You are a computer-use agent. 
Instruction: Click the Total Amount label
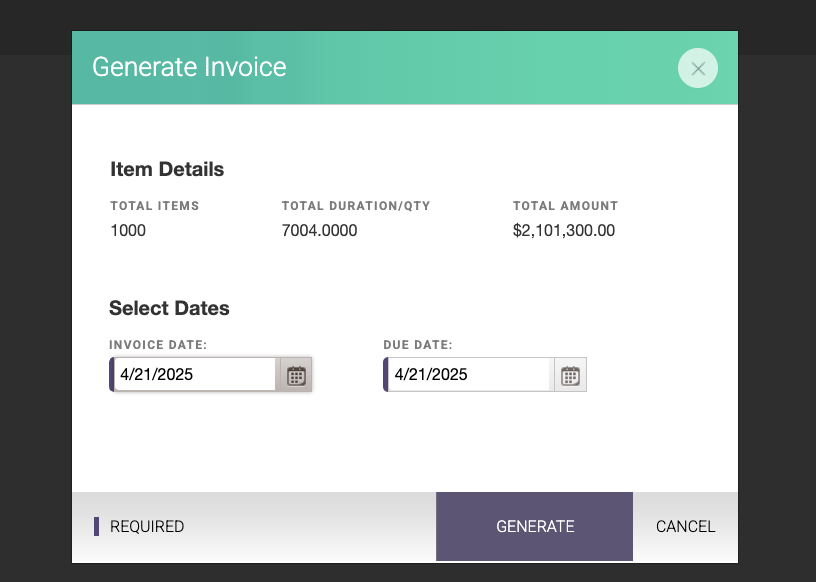(566, 206)
